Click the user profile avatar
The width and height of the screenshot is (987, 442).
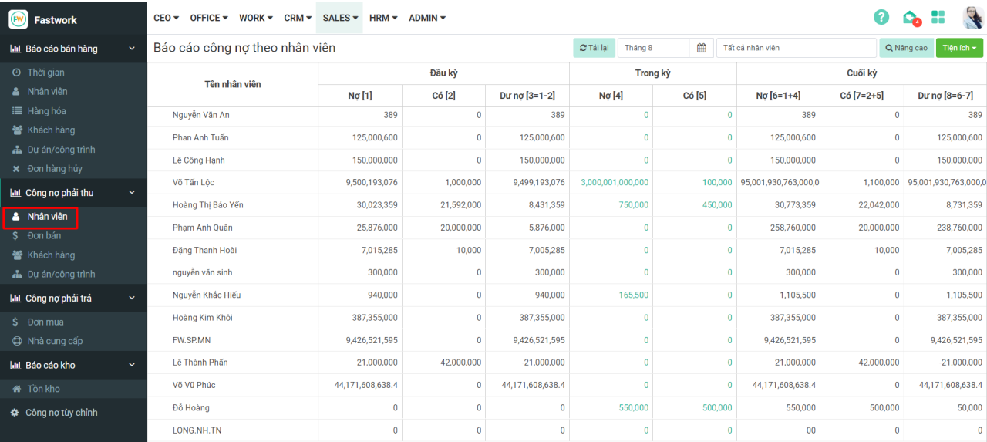(971, 18)
